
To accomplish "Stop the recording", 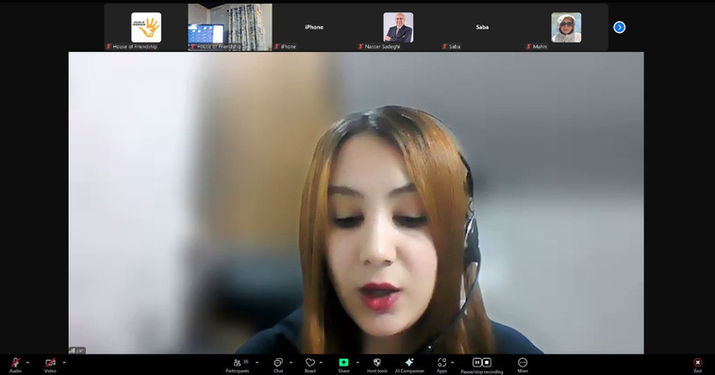I will pos(487,362).
